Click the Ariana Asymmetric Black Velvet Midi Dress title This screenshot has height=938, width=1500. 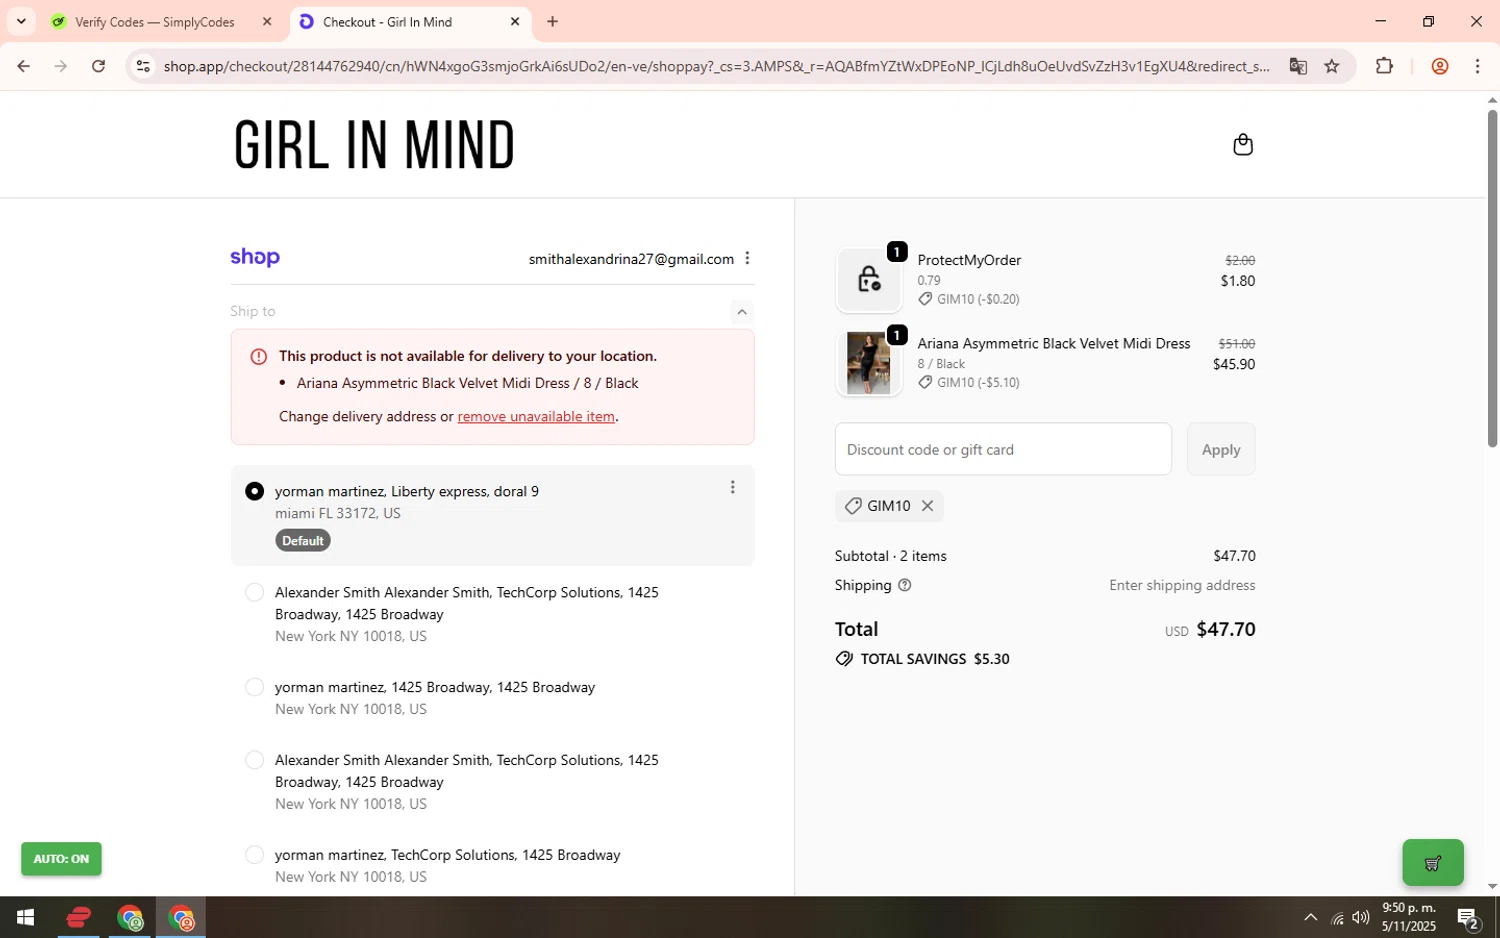1054,343
